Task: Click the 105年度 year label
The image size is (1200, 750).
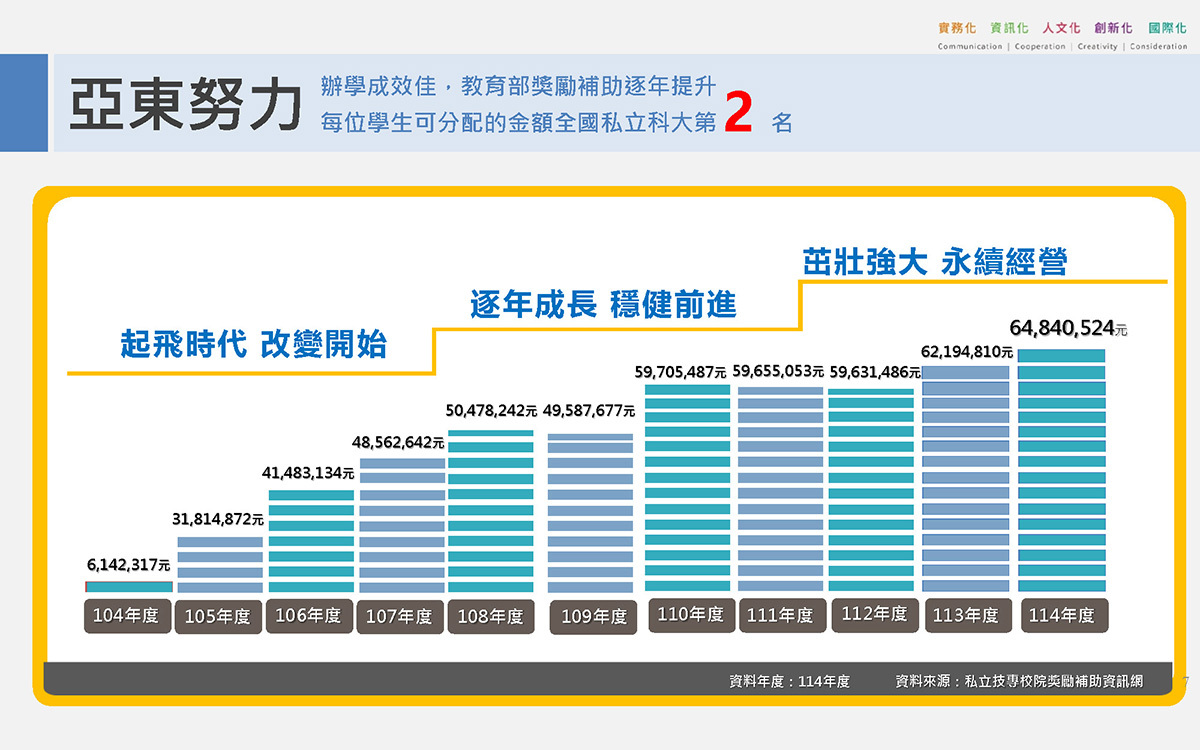Action: (218, 617)
